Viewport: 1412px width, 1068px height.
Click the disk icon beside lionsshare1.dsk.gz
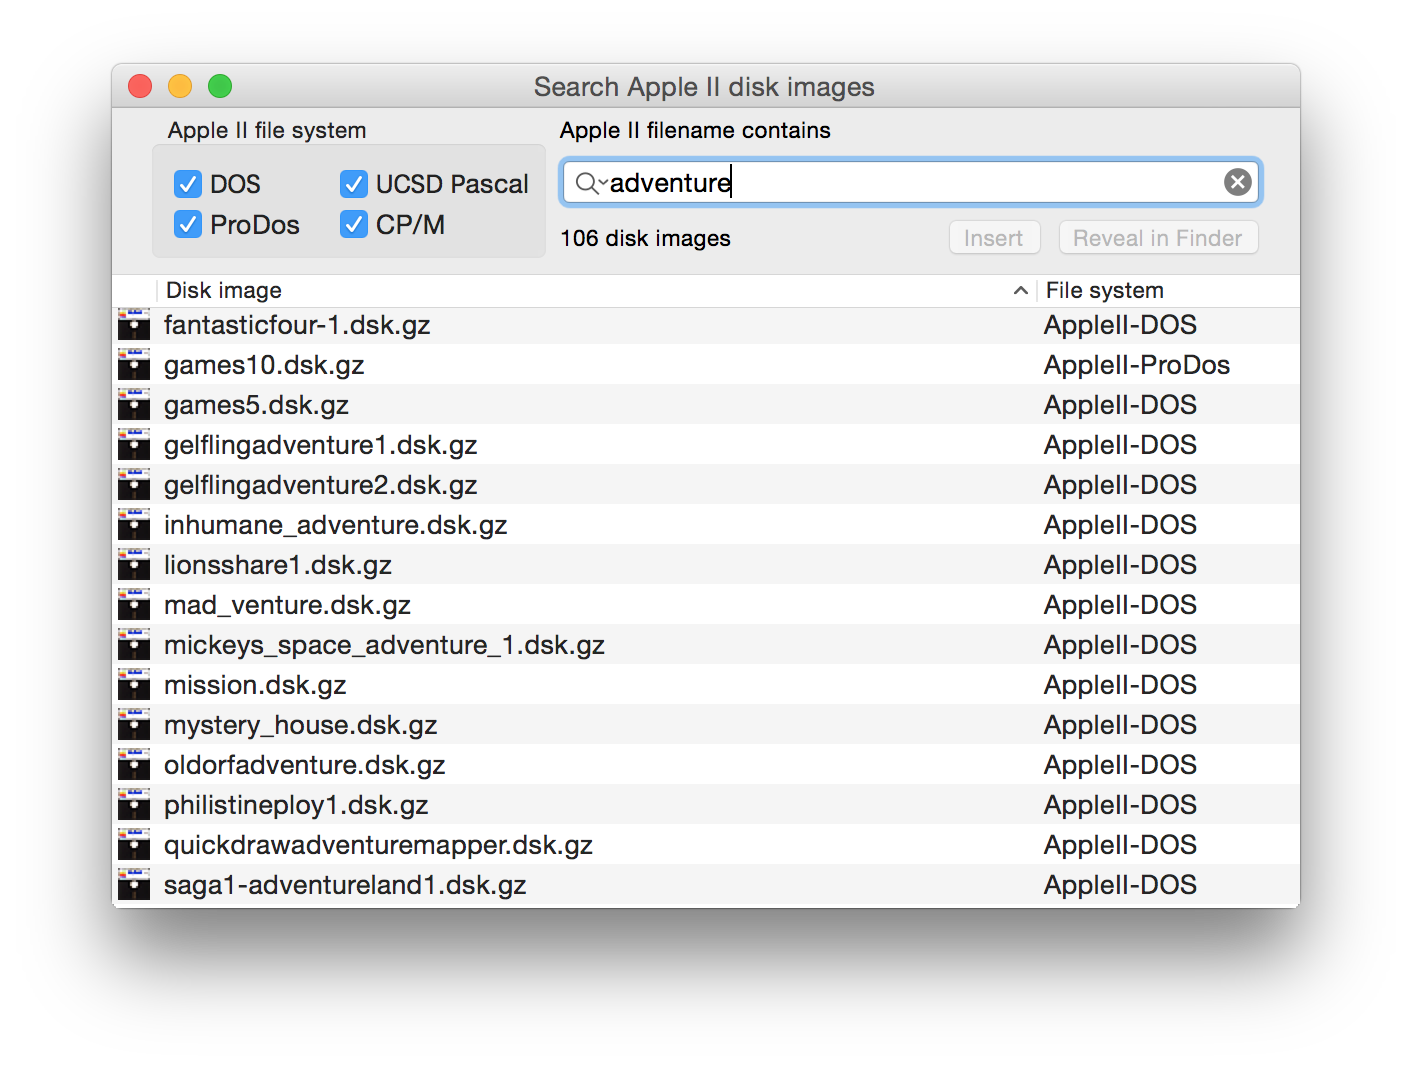click(x=134, y=565)
